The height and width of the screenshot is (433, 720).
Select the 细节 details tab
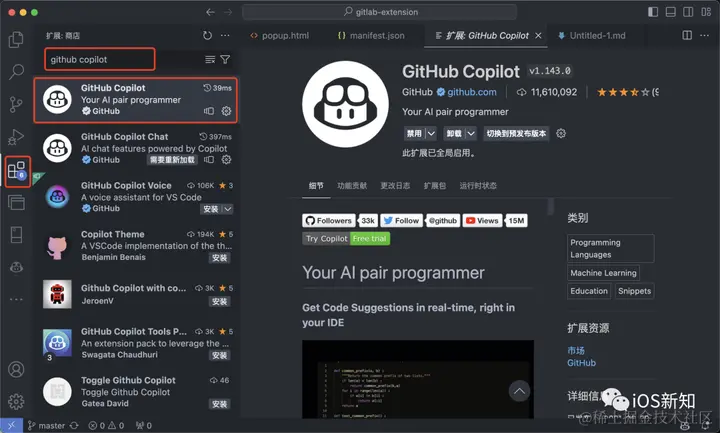pyautogui.click(x=316, y=186)
